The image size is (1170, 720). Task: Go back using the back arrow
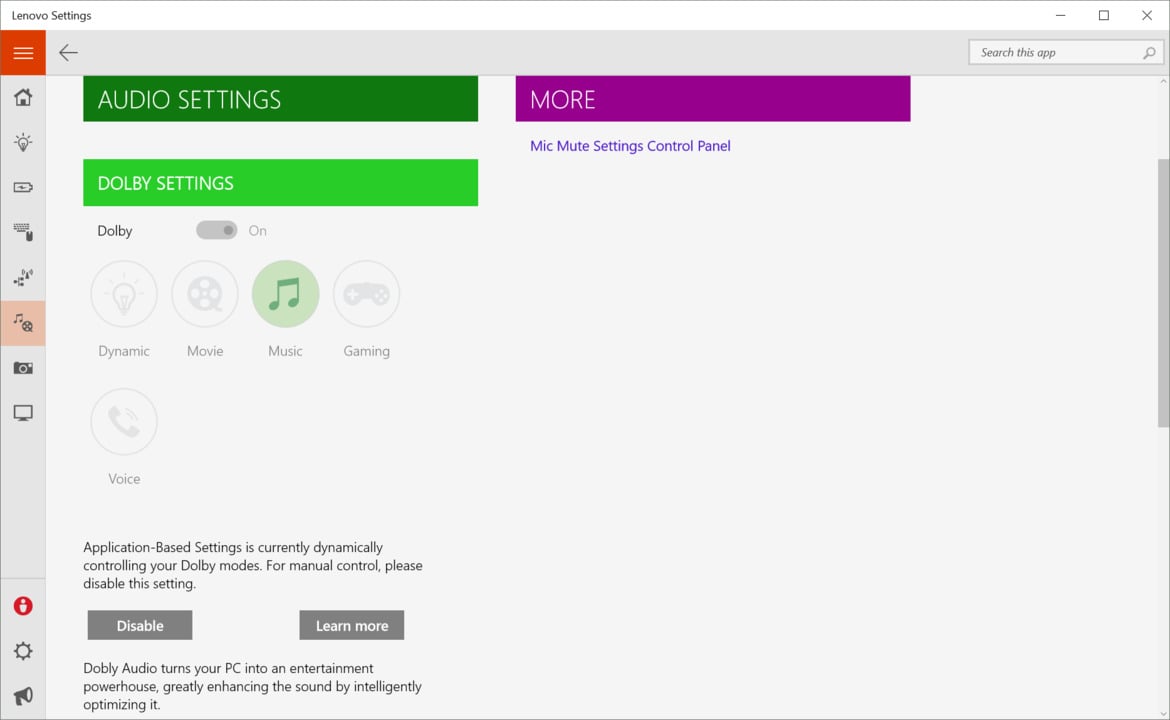click(68, 53)
